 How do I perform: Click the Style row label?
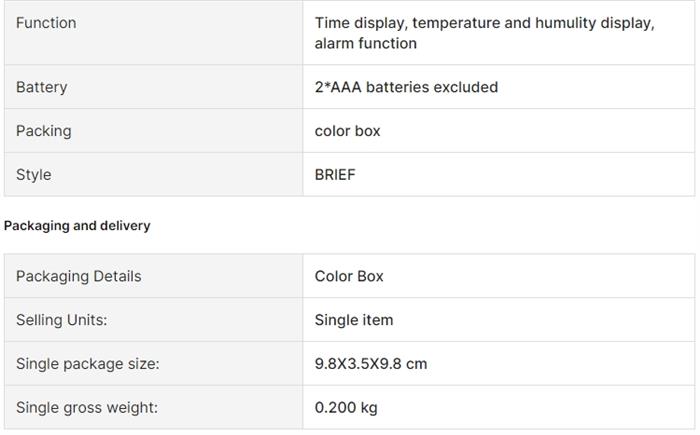(33, 174)
